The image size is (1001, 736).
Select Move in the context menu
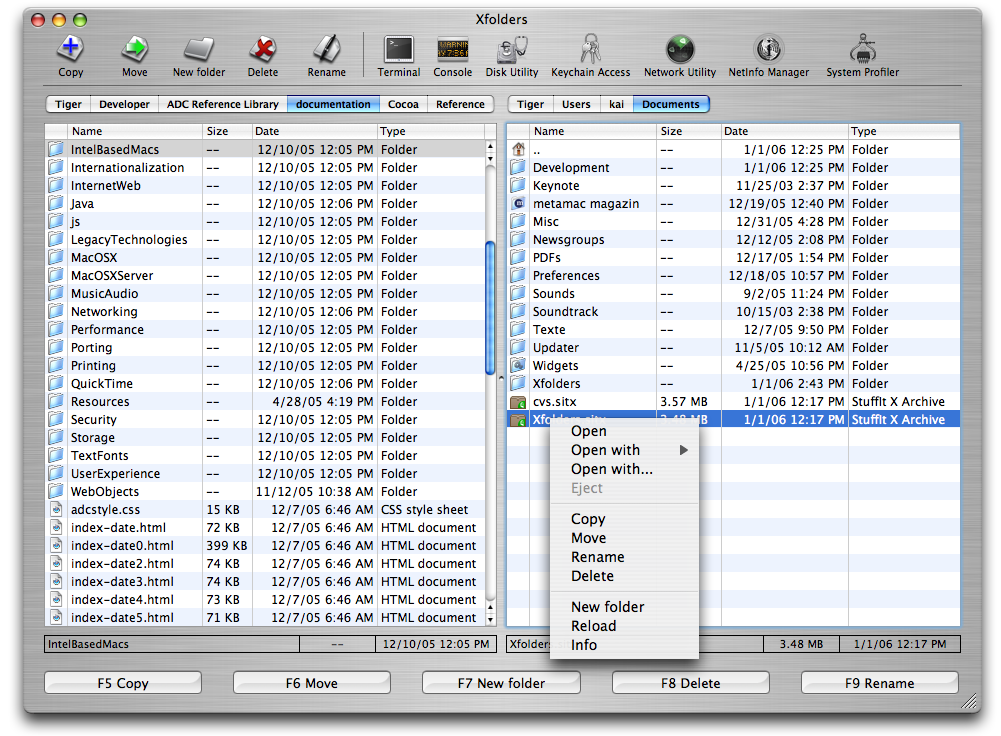coord(624,538)
